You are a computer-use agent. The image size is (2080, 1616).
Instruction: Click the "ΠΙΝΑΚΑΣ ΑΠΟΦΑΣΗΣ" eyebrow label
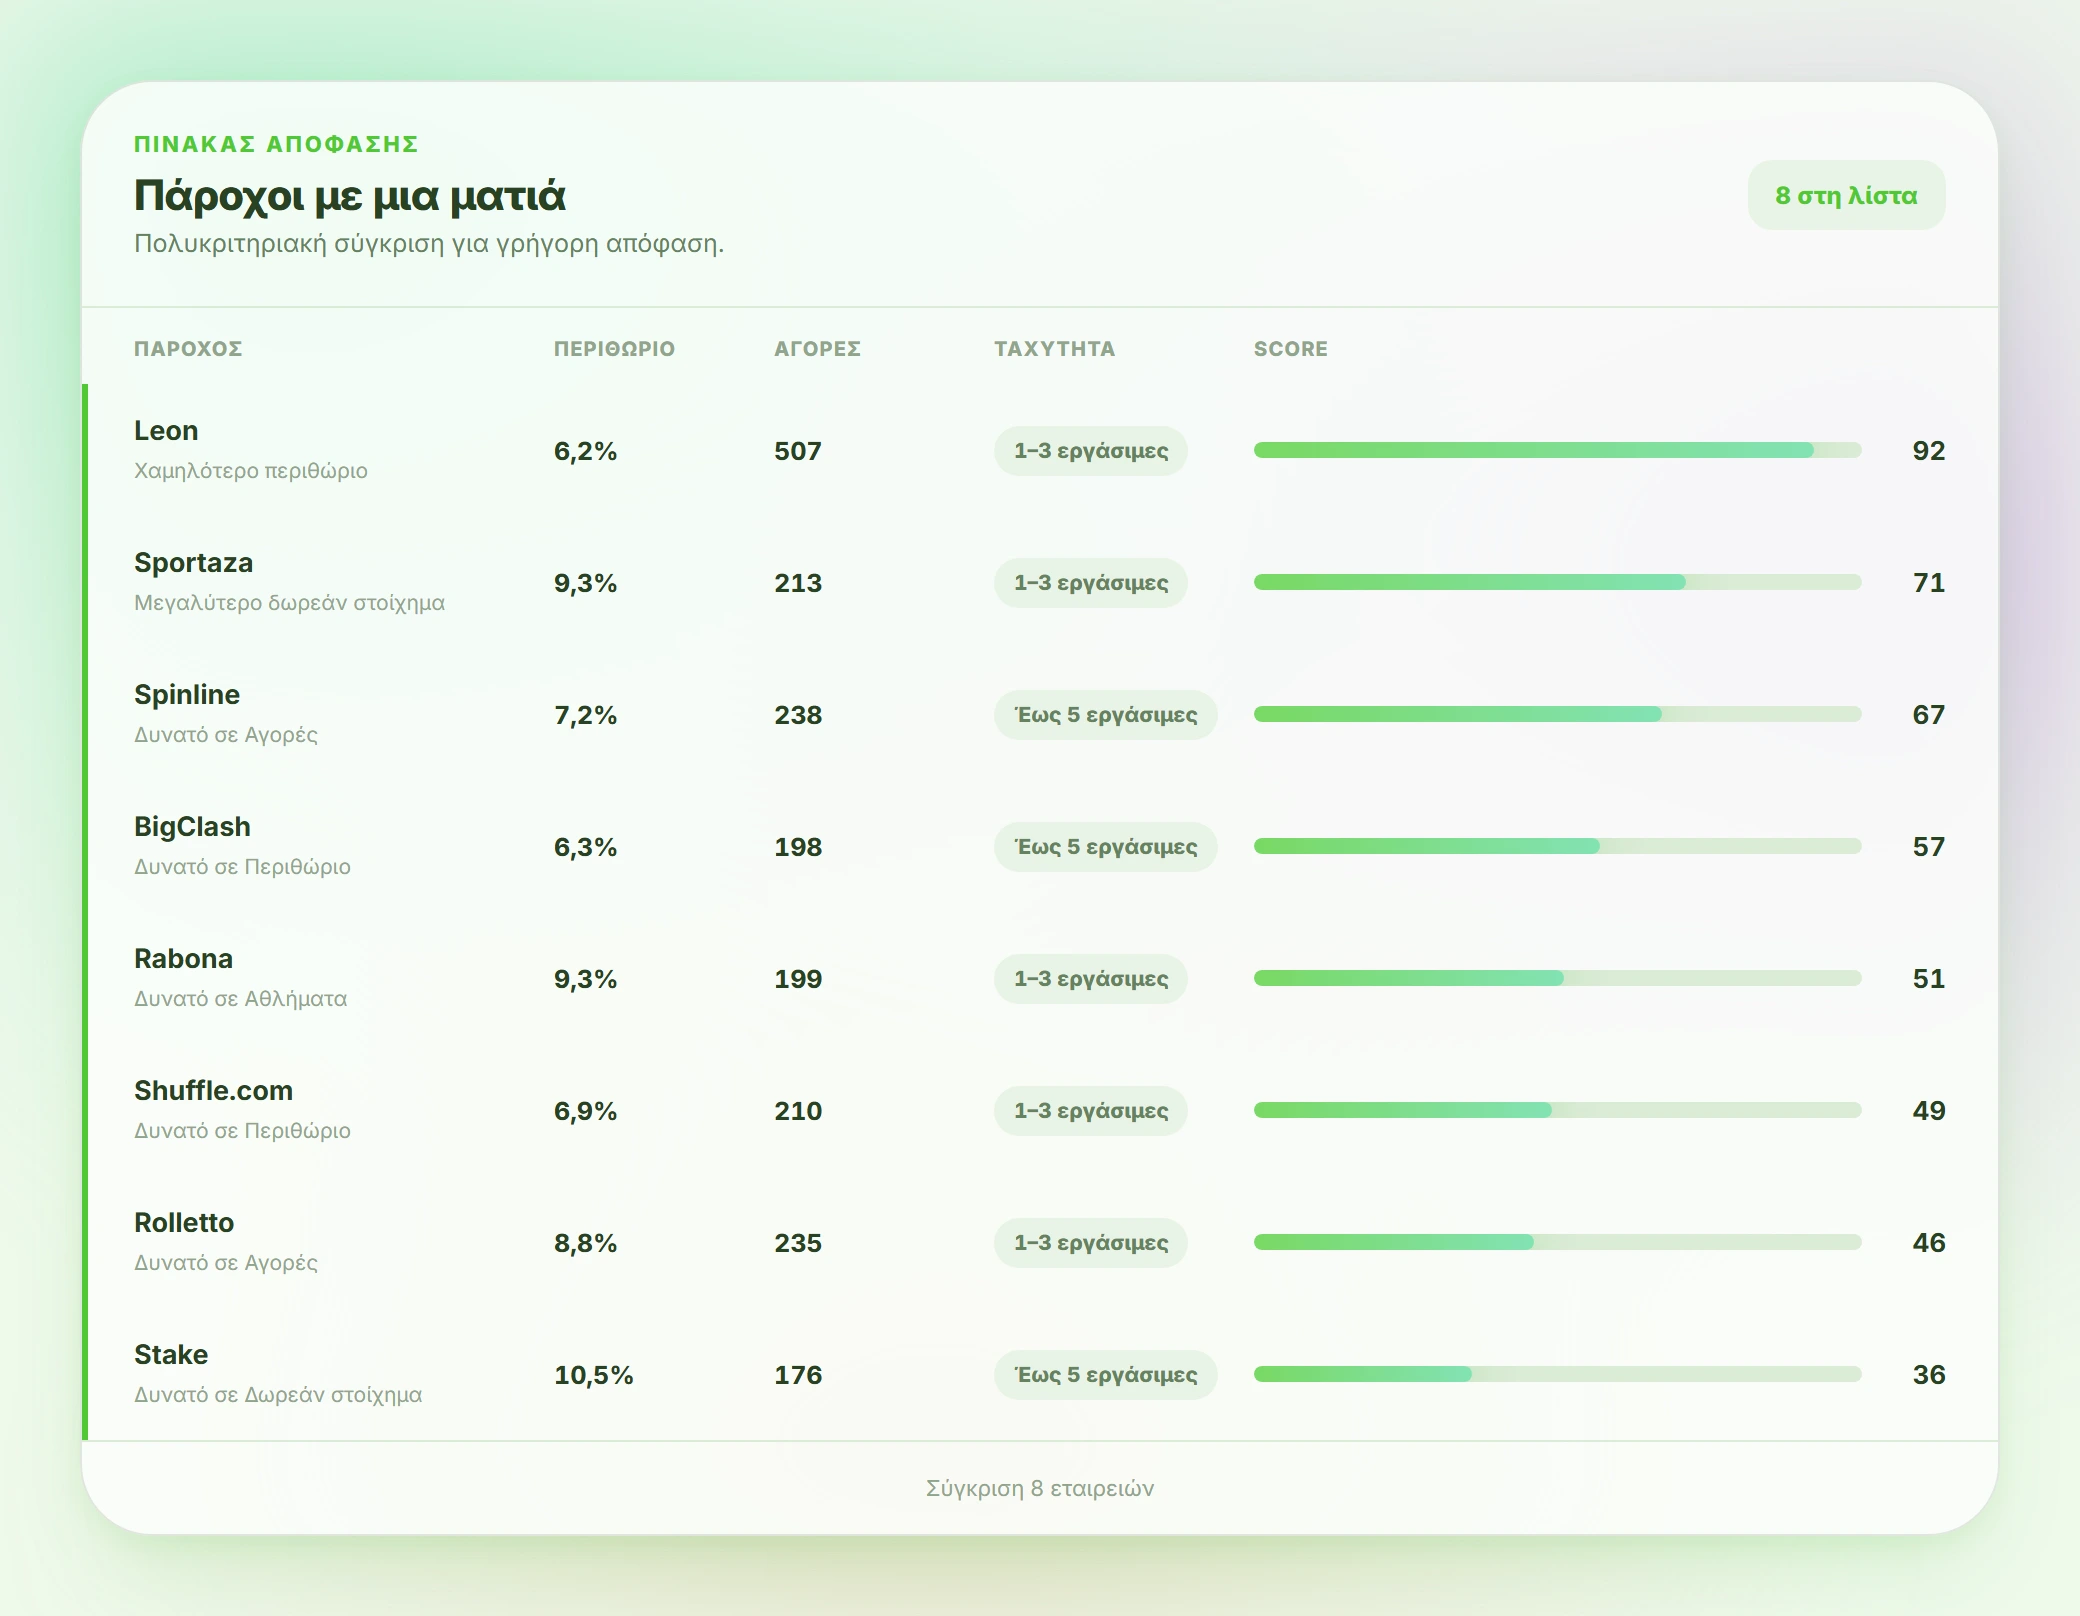pos(276,144)
